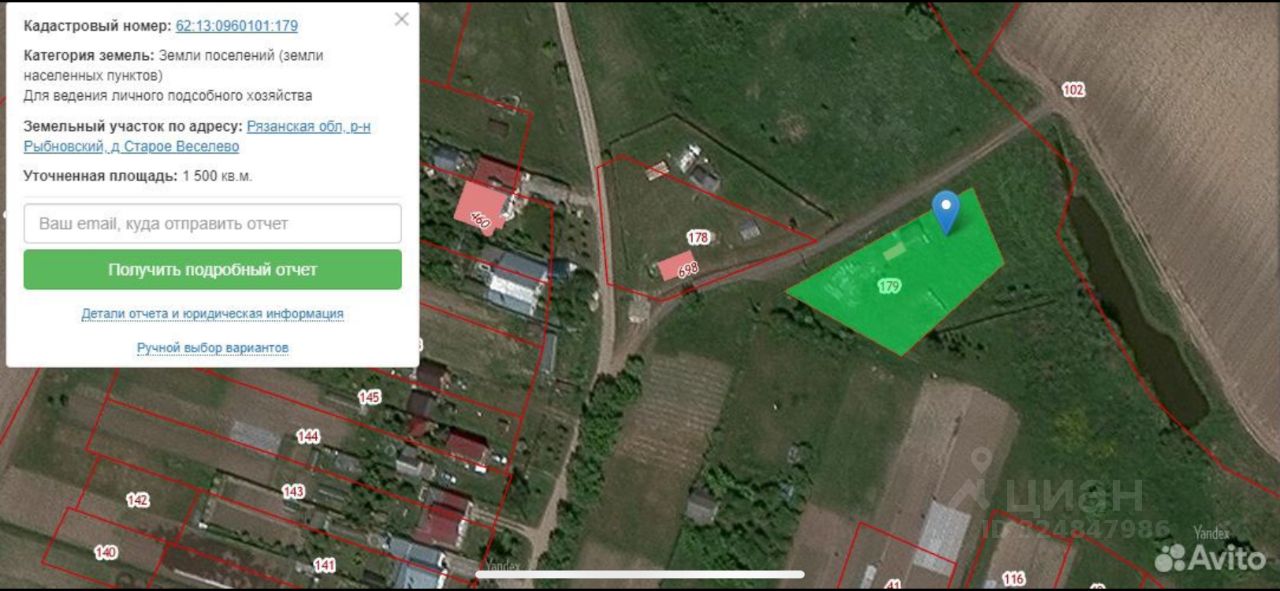Open cadastral number 62:13:0960101:179 link

[237, 26]
